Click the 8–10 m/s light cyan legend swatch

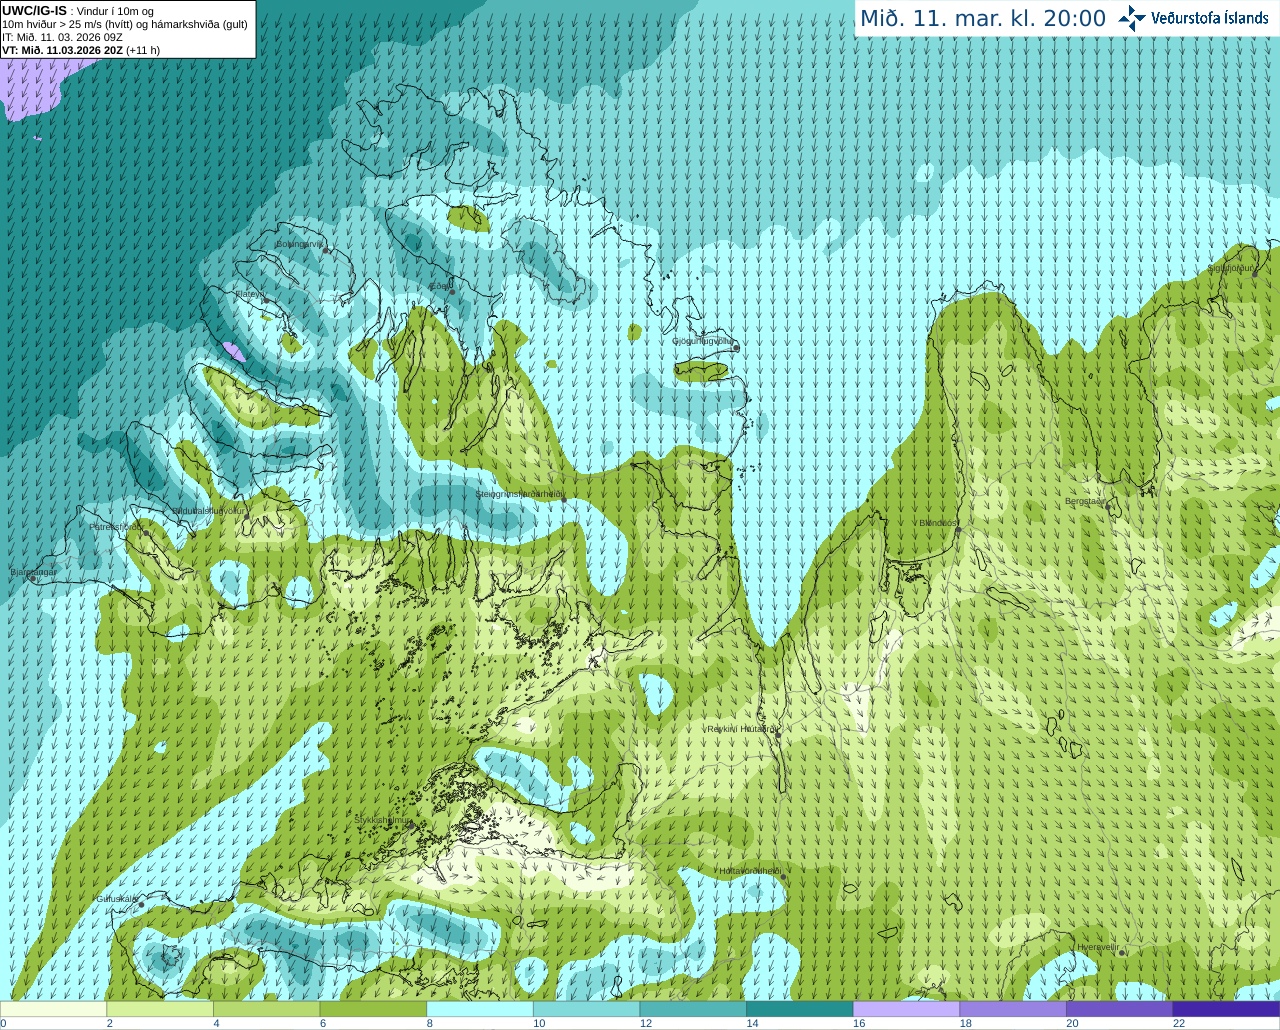pos(480,1009)
